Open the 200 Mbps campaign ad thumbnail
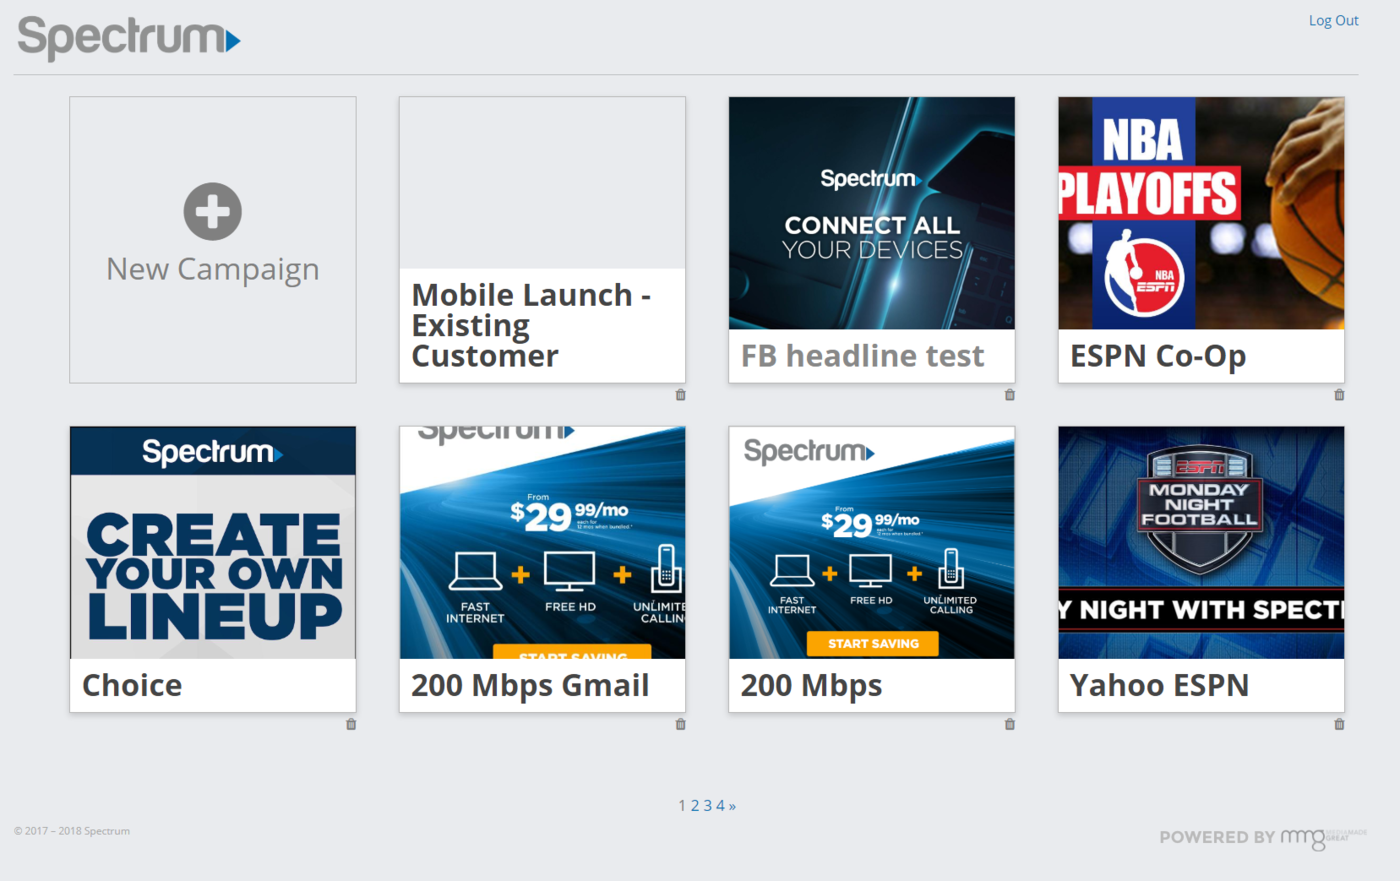The image size is (1400, 881). tap(872, 543)
